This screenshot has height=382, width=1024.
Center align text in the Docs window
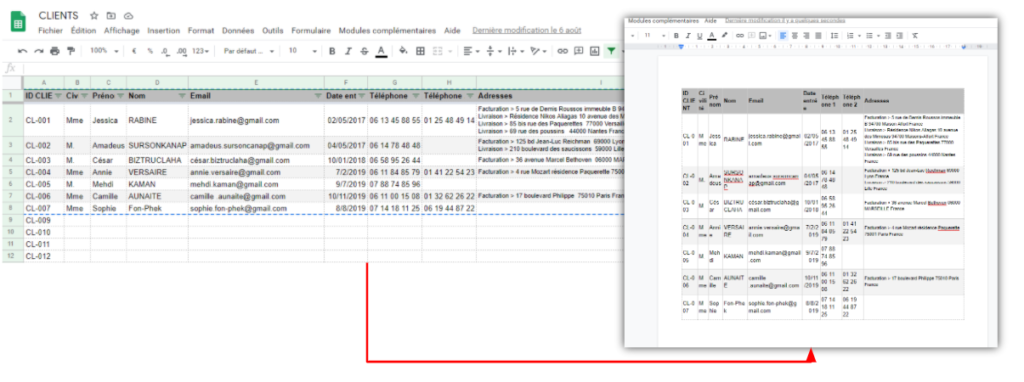click(x=795, y=35)
